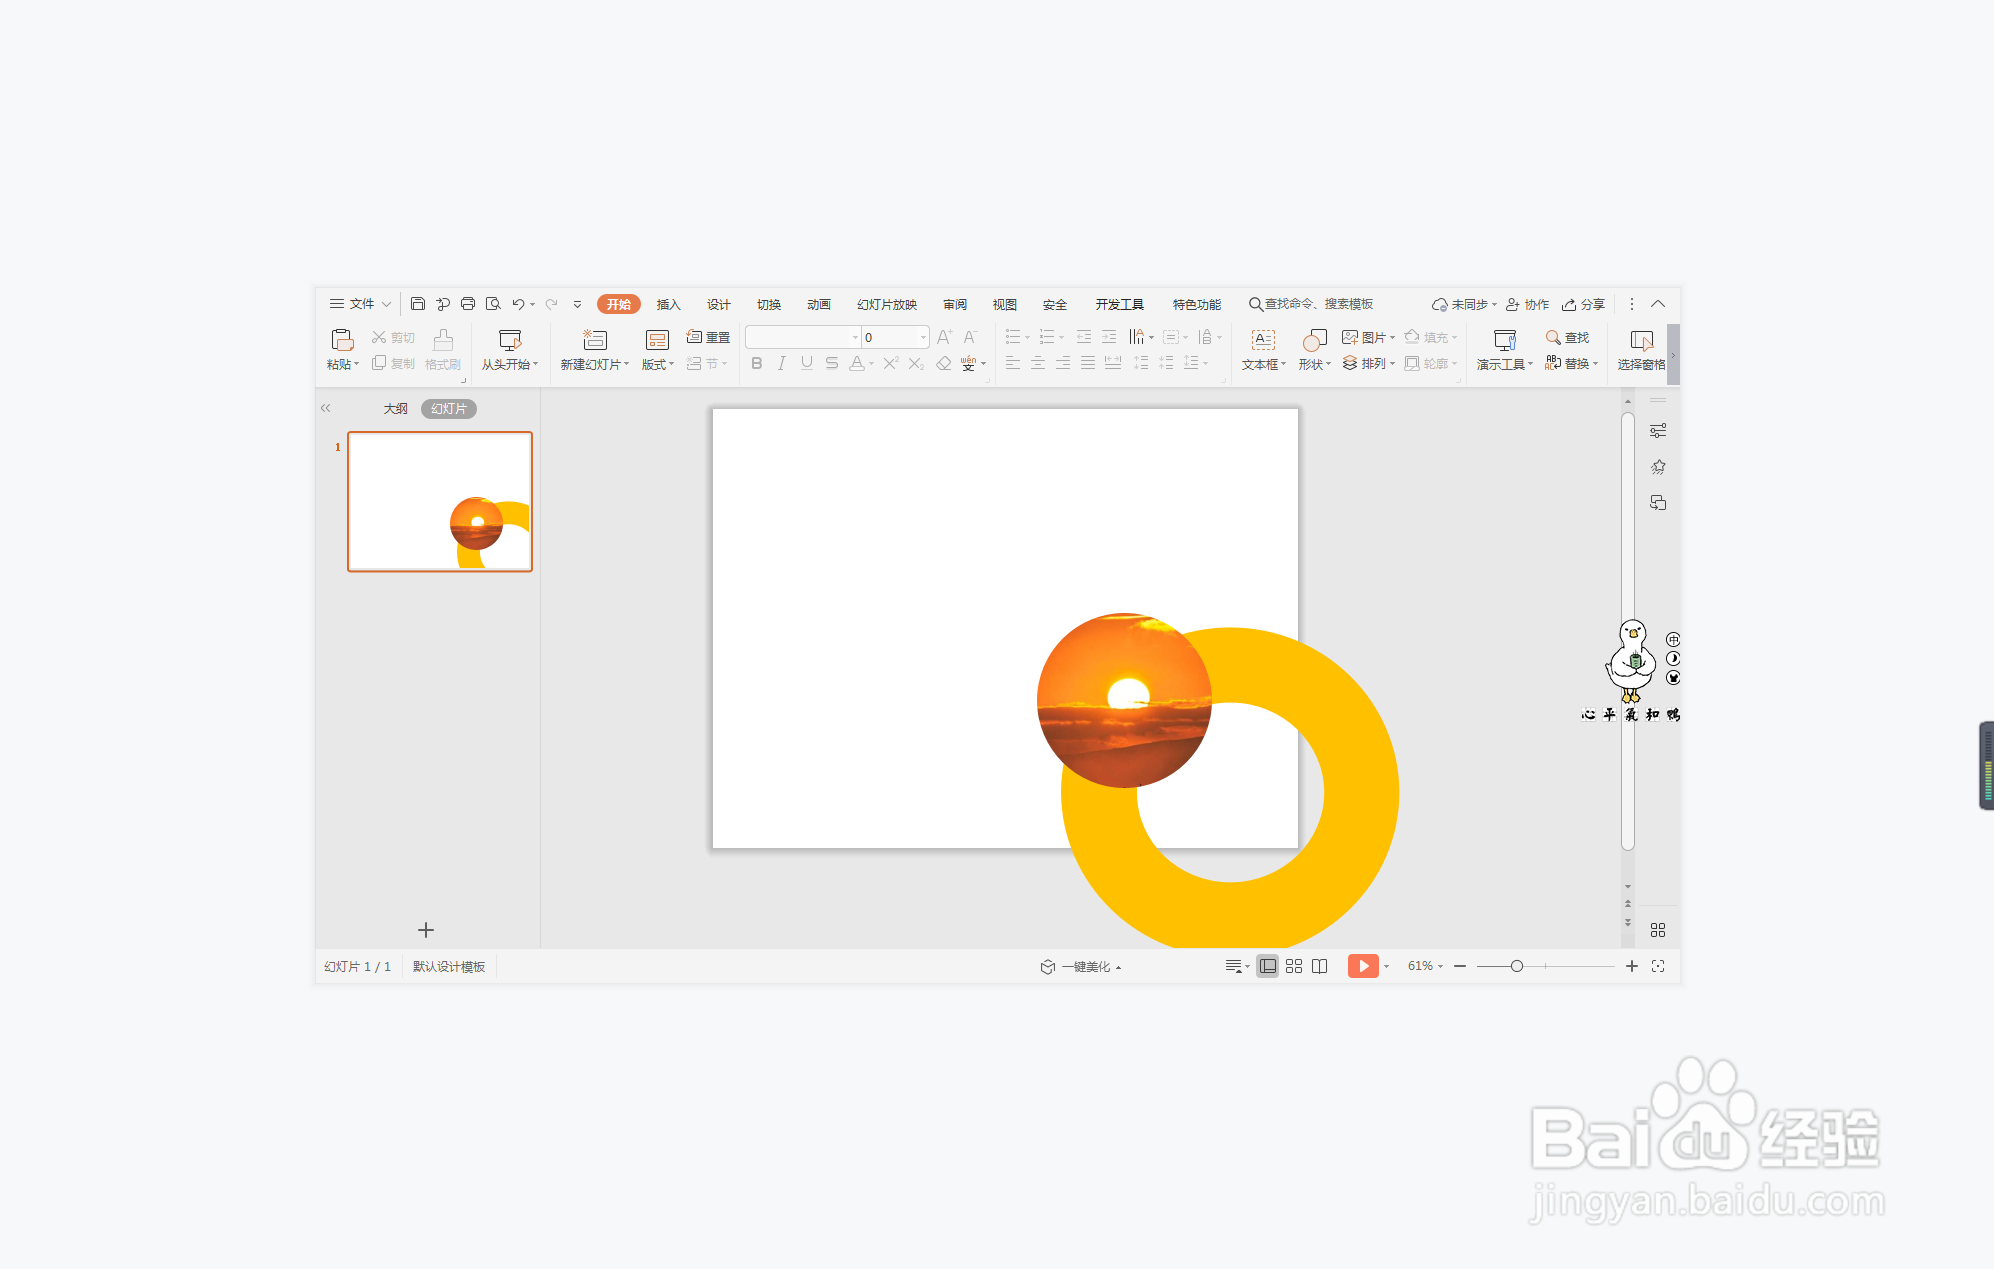This screenshot has width=1994, height=1269.
Task: Toggle reading view icon in status bar
Action: click(x=1320, y=966)
